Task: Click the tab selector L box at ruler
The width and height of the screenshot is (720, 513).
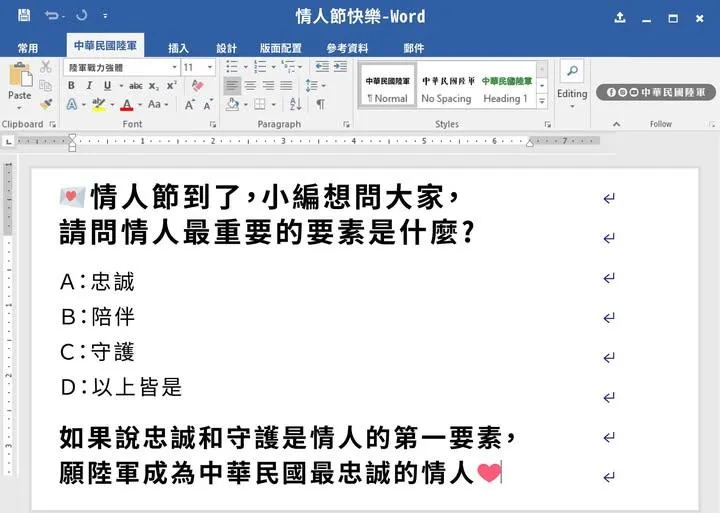Action: click(x=9, y=142)
